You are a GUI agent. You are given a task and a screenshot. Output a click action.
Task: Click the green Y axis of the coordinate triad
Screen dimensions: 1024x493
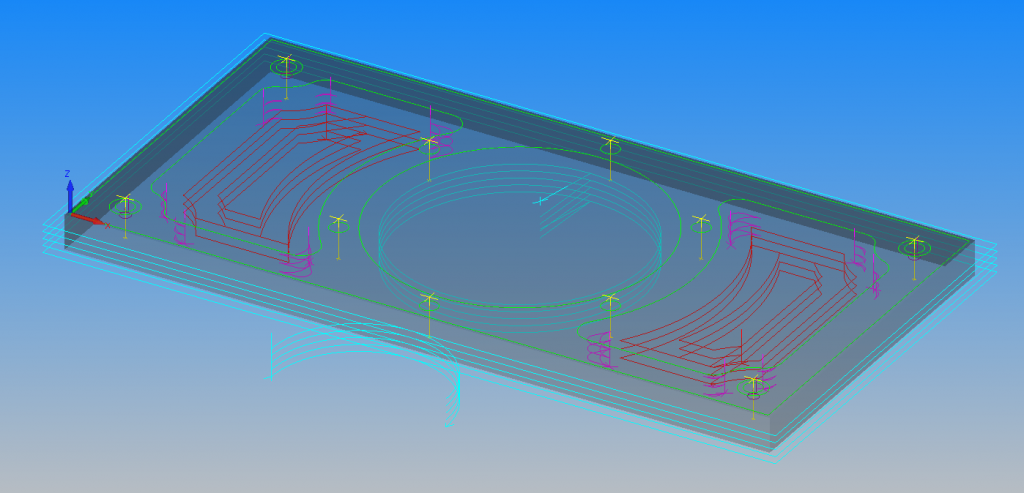82,203
